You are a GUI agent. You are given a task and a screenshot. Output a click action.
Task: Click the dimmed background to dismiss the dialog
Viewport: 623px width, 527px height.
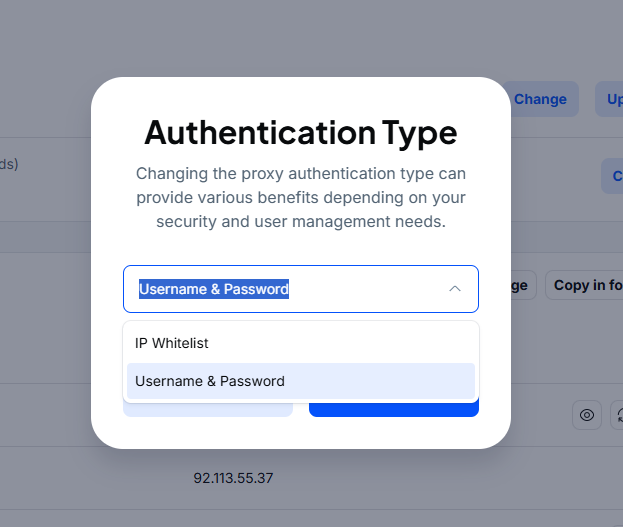point(45,300)
